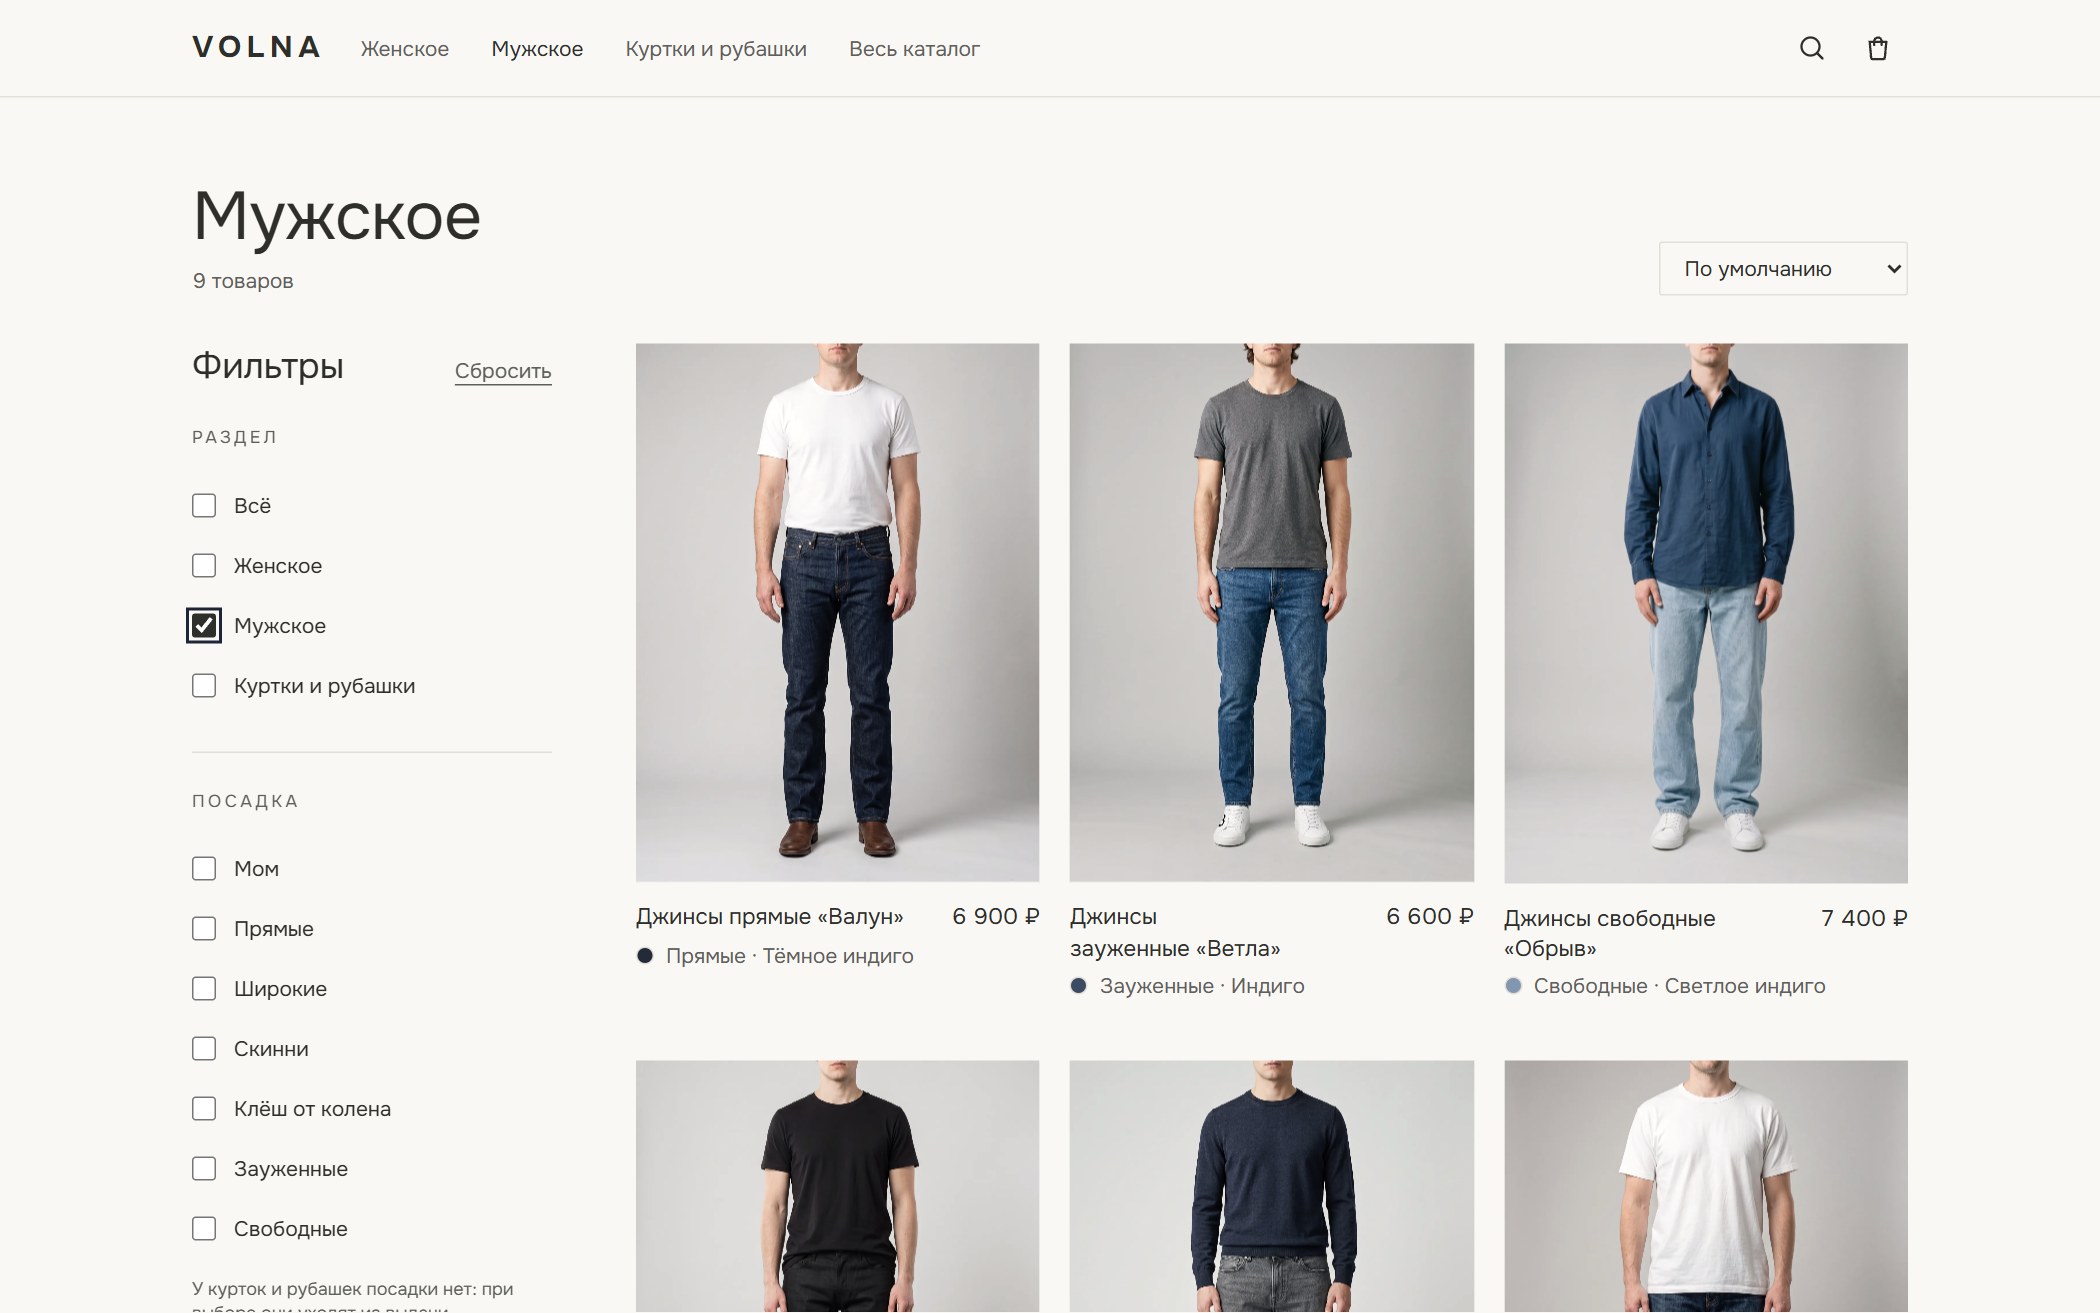This screenshot has height=1313, width=2100.
Task: Open the Мужское navigation item
Action: coord(537,49)
